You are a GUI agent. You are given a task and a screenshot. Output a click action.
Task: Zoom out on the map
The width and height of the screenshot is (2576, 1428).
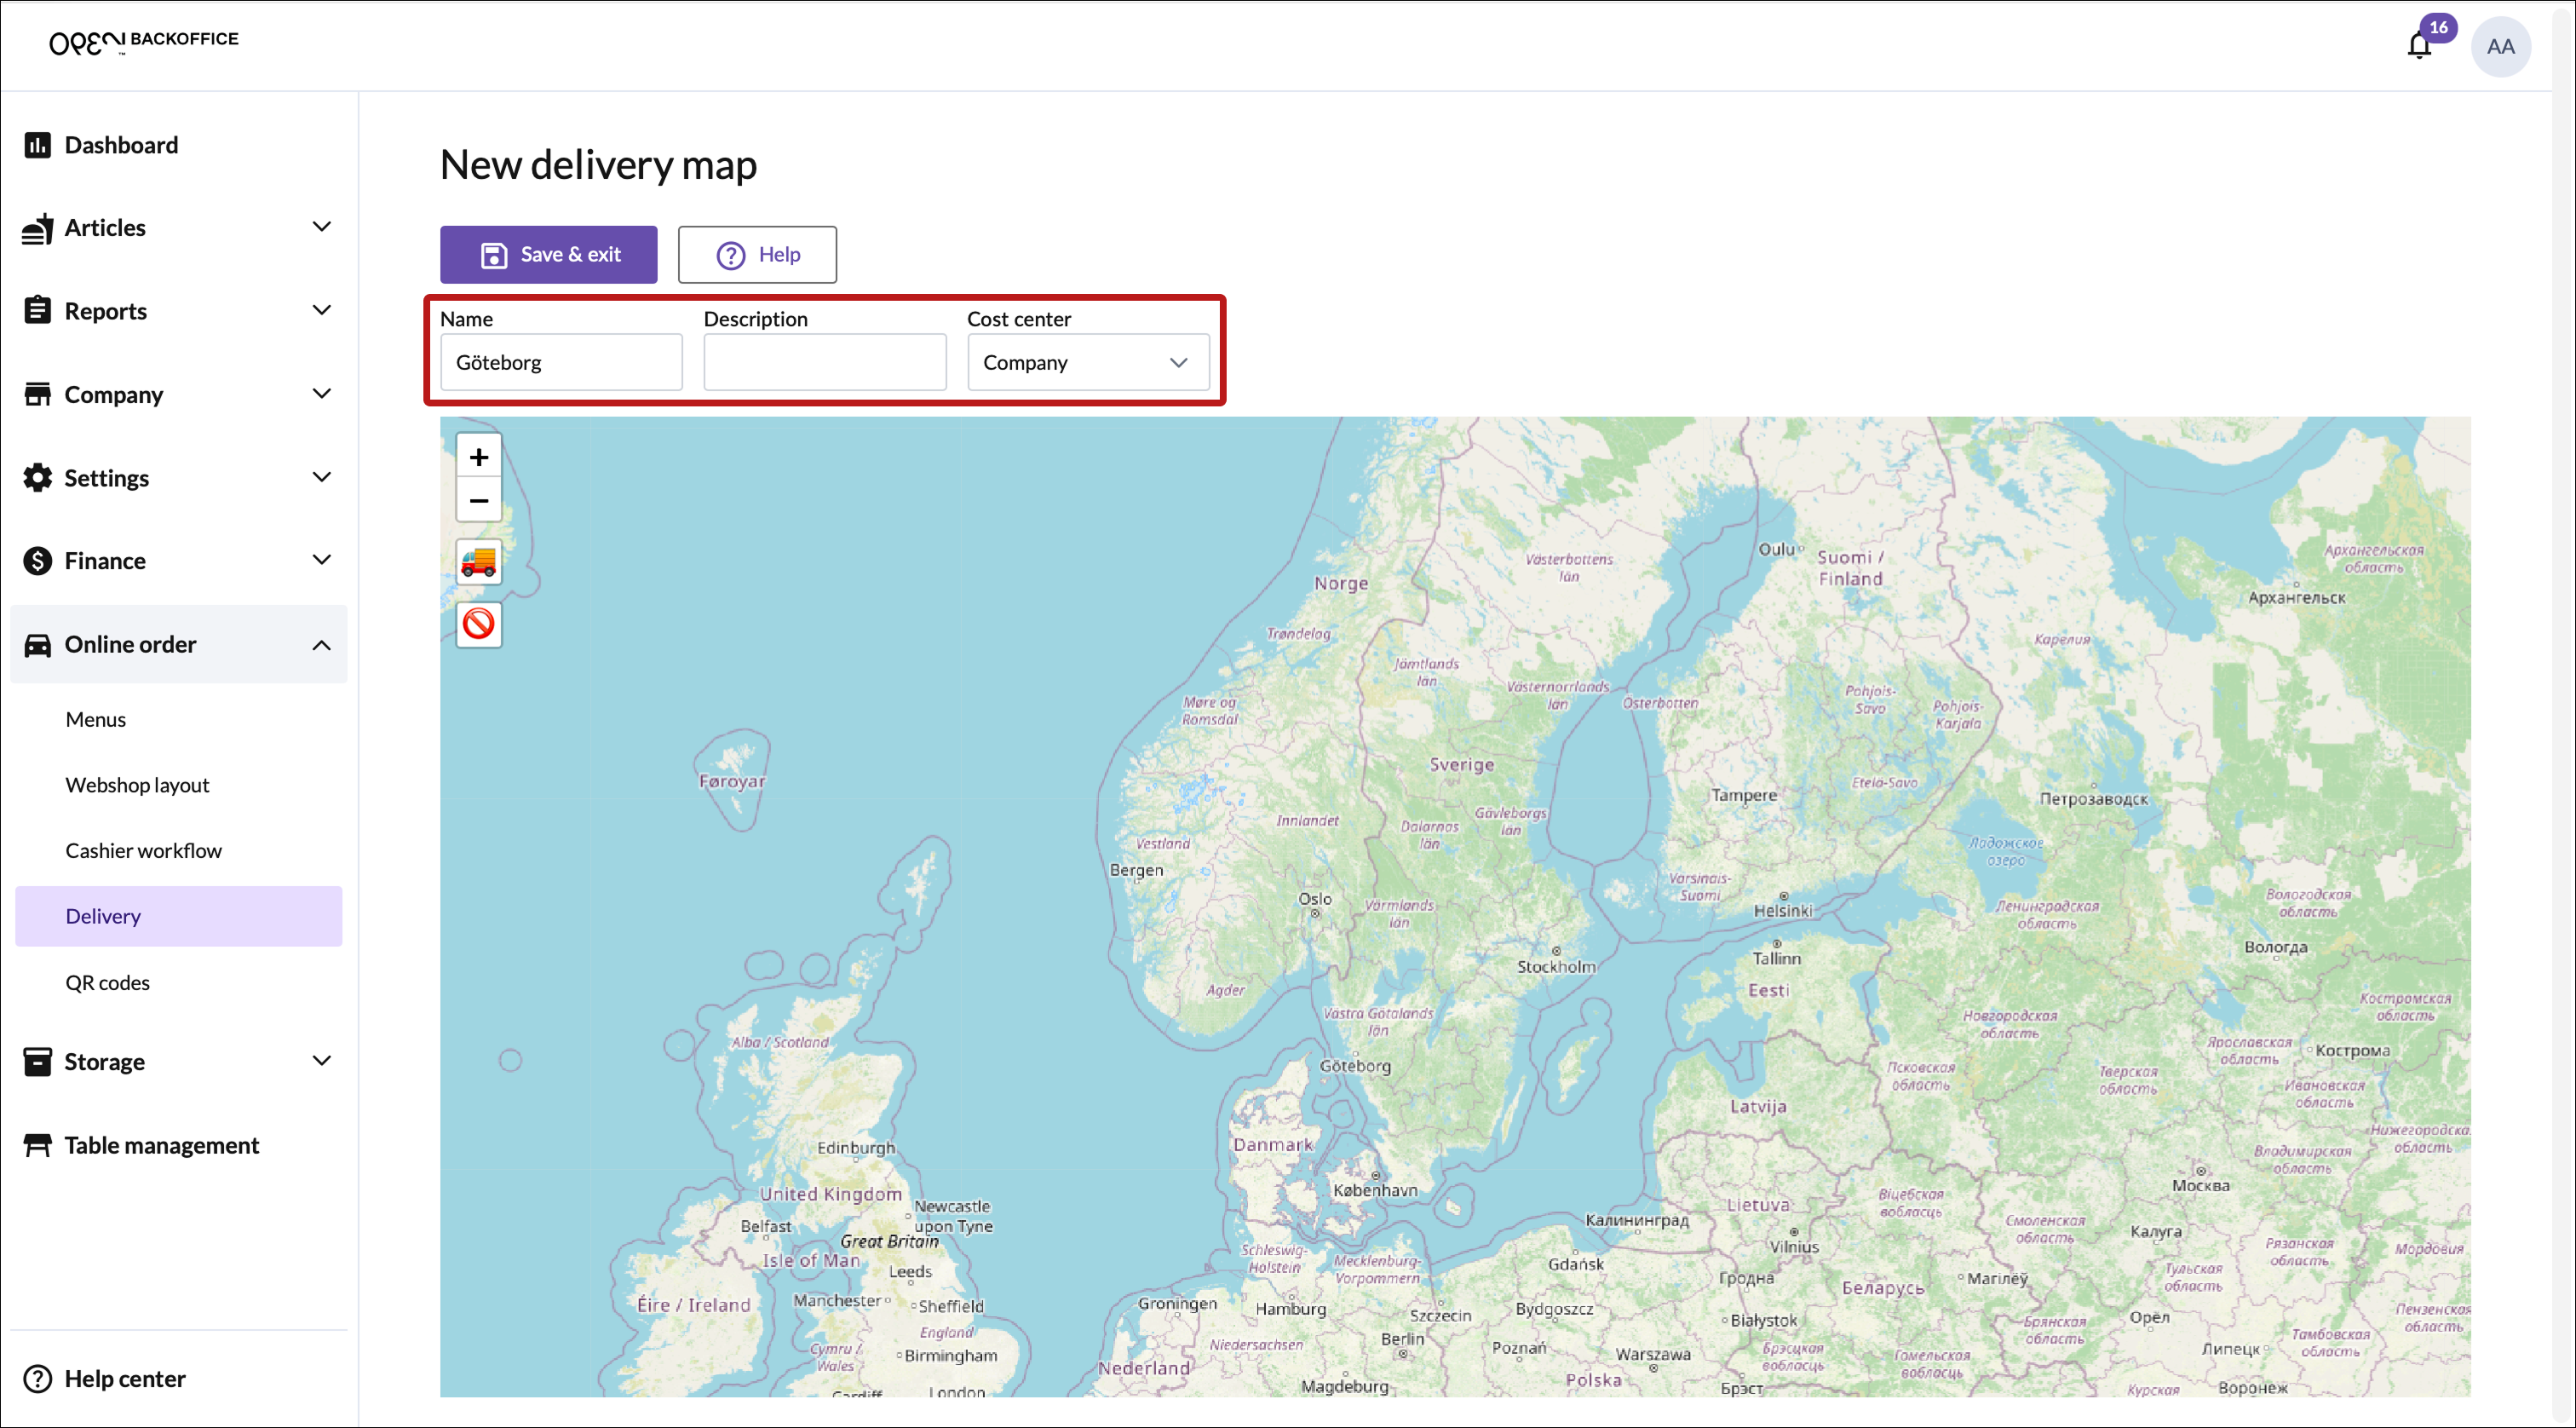[478, 500]
